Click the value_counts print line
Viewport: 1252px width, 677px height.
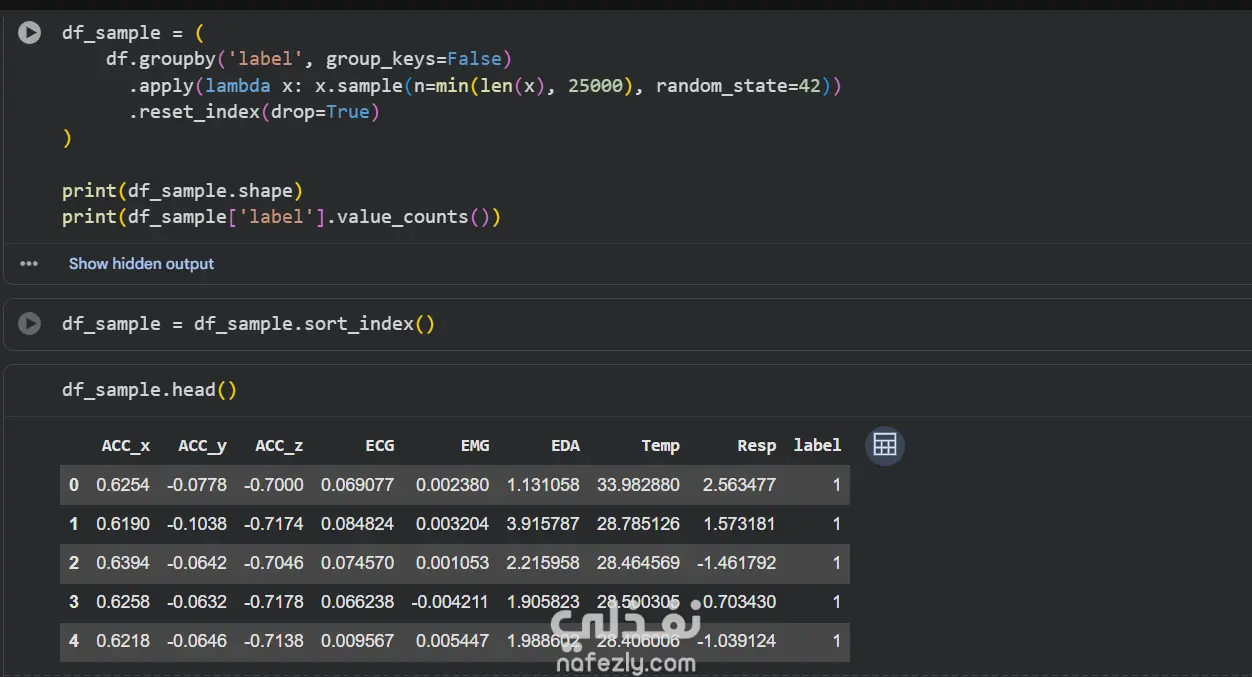(x=281, y=217)
